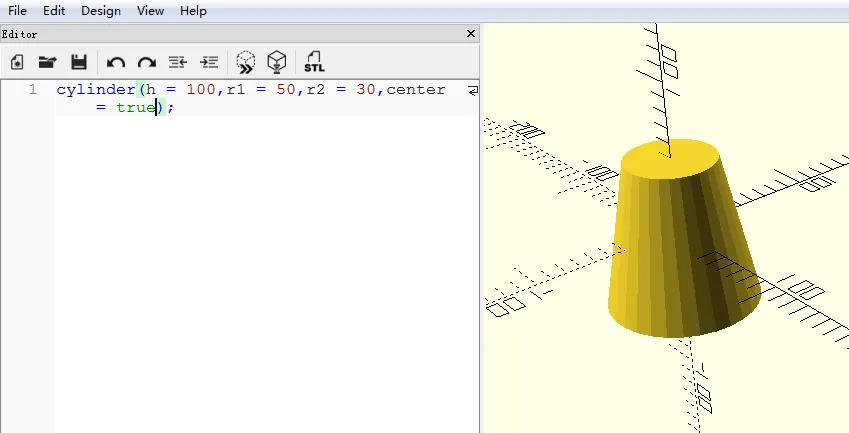Open a file with the folder icon

[x=48, y=62]
